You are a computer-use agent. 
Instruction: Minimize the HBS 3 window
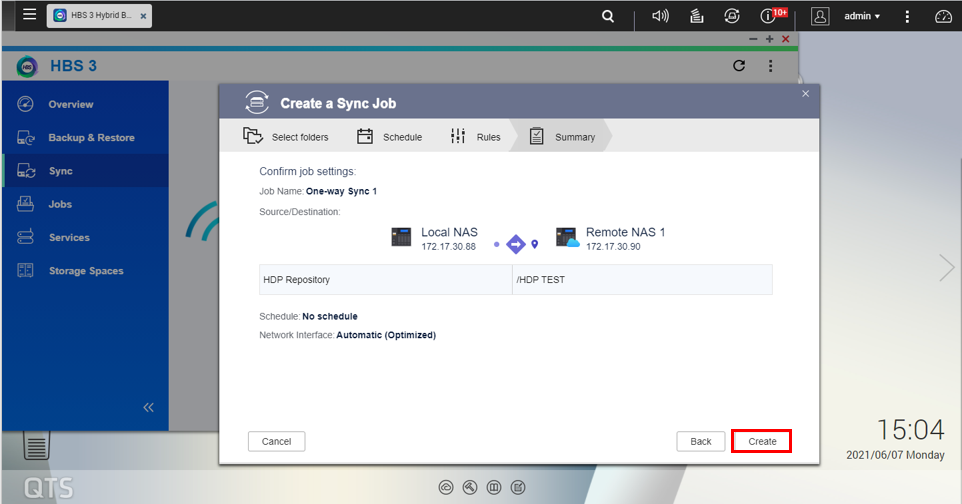click(753, 39)
